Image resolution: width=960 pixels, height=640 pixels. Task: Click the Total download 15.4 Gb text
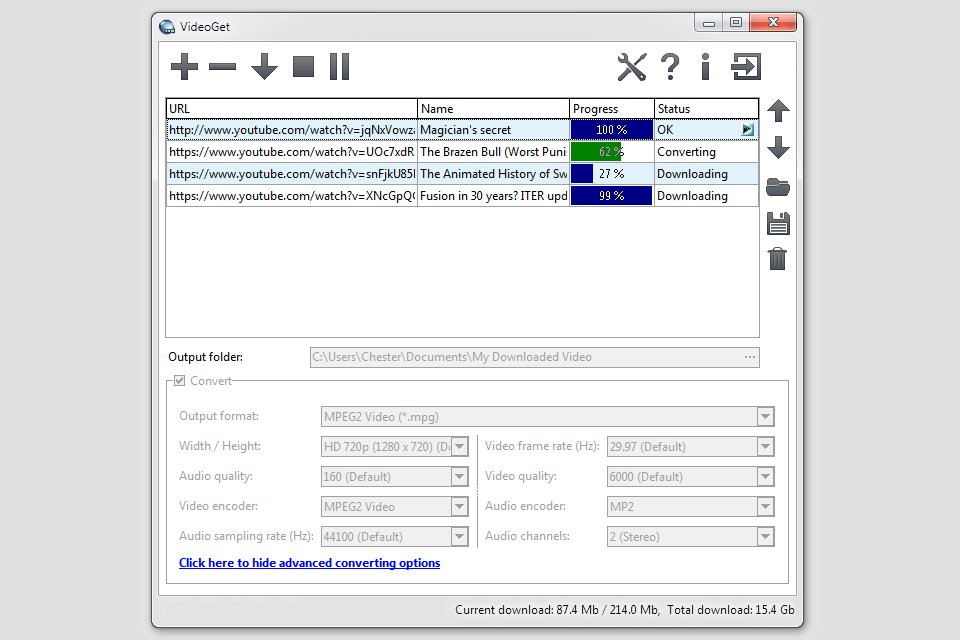pyautogui.click(x=730, y=610)
